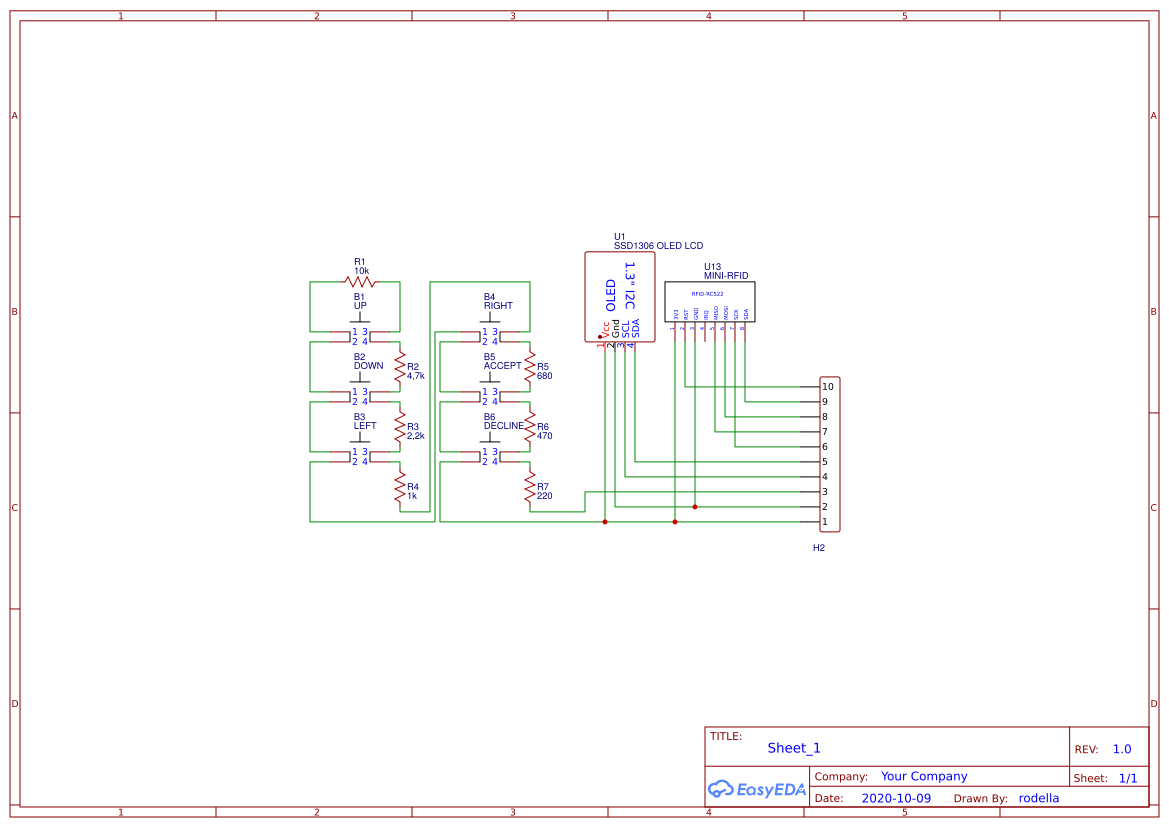1169x827 pixels.
Task: Select the date 2020-10-09 text
Action: [x=897, y=798]
